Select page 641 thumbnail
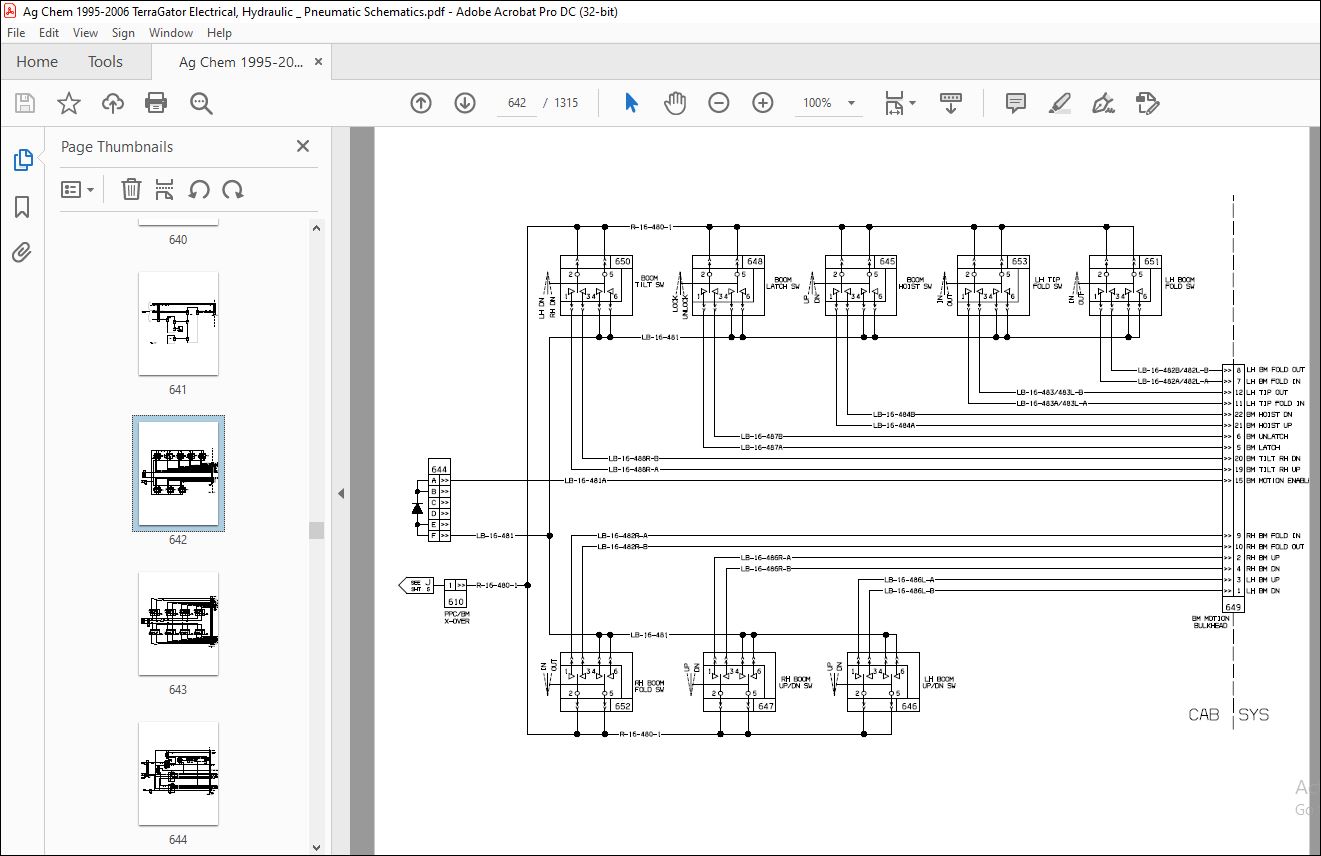 click(x=178, y=323)
